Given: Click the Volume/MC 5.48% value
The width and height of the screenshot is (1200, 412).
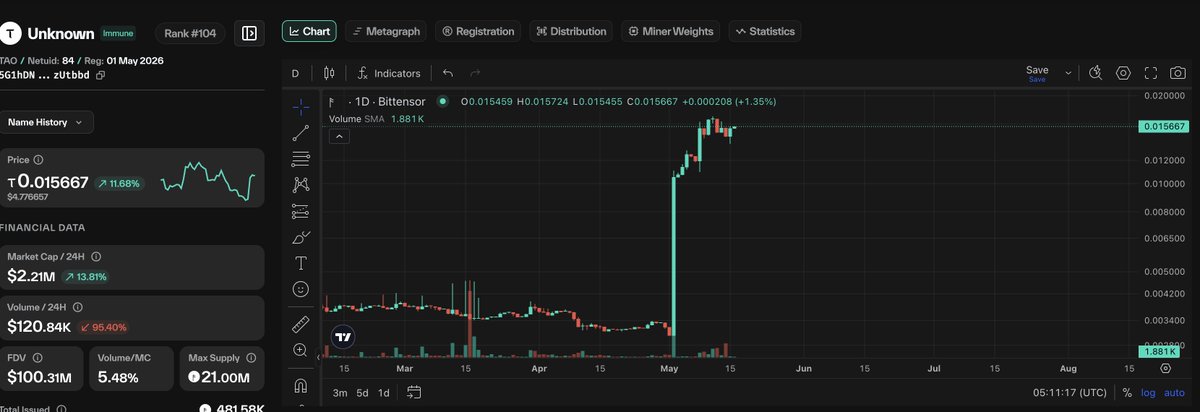Looking at the screenshot, I should pos(118,378).
